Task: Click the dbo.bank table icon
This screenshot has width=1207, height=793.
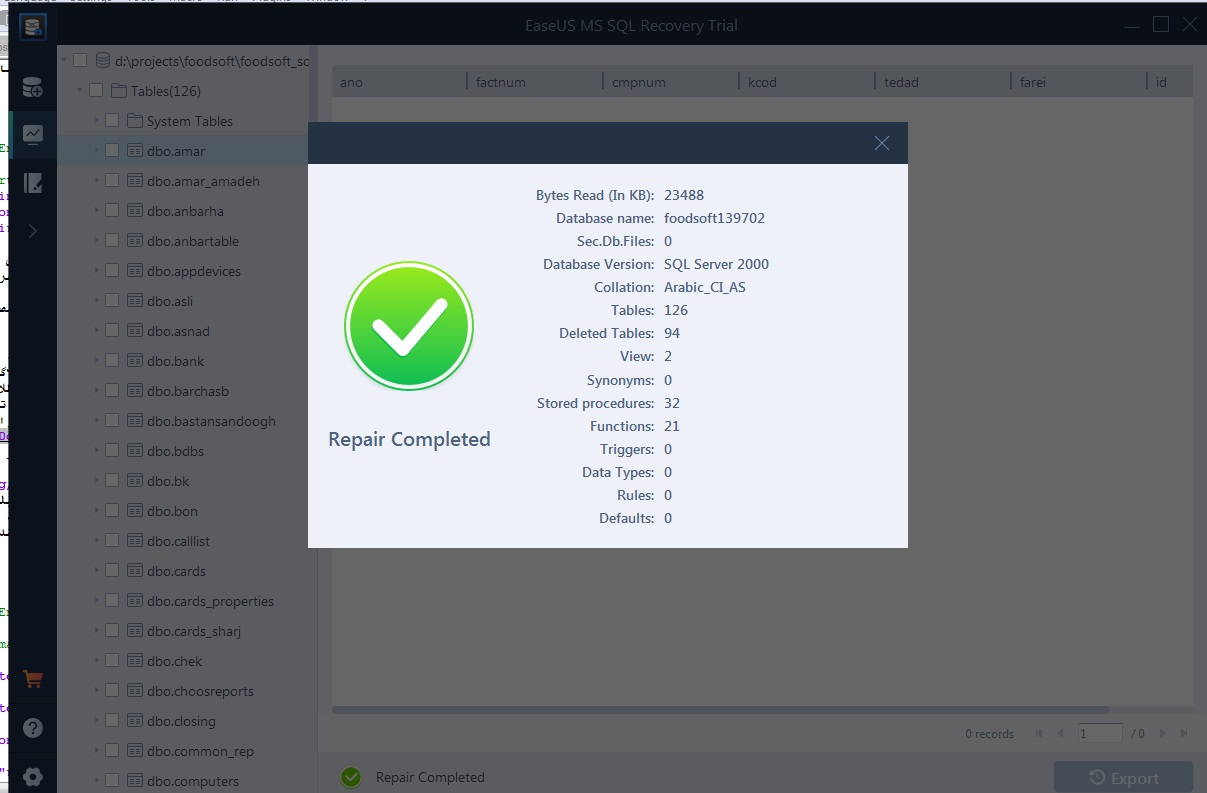Action: click(x=135, y=361)
